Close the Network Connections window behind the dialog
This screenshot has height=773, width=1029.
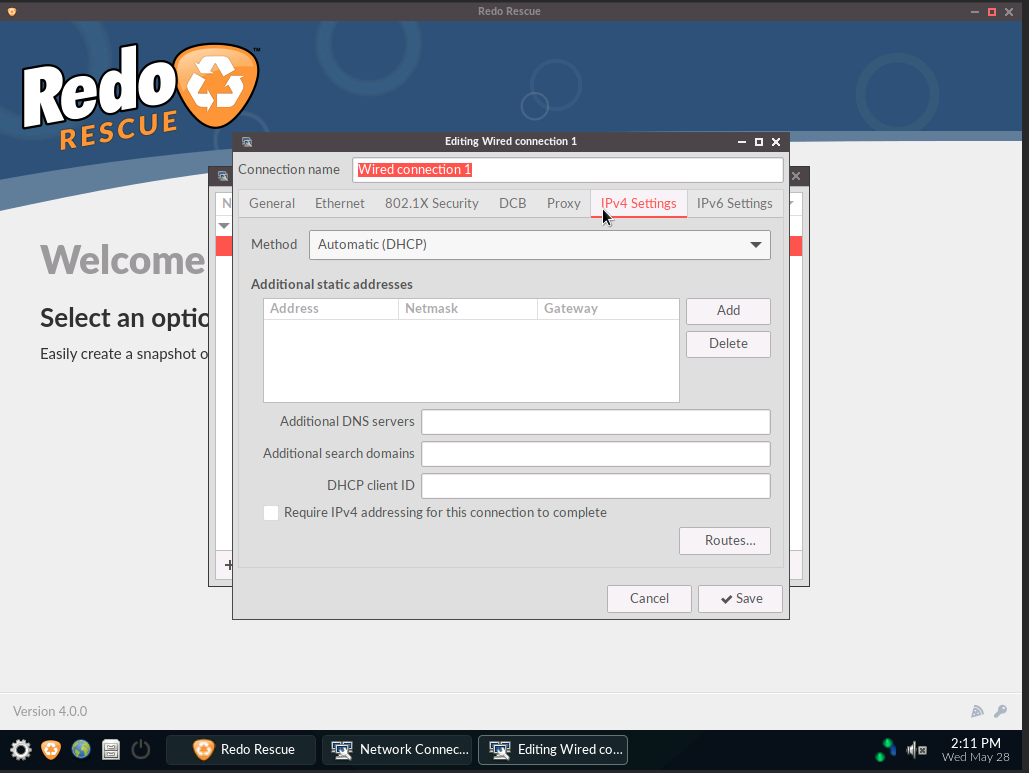tap(796, 176)
